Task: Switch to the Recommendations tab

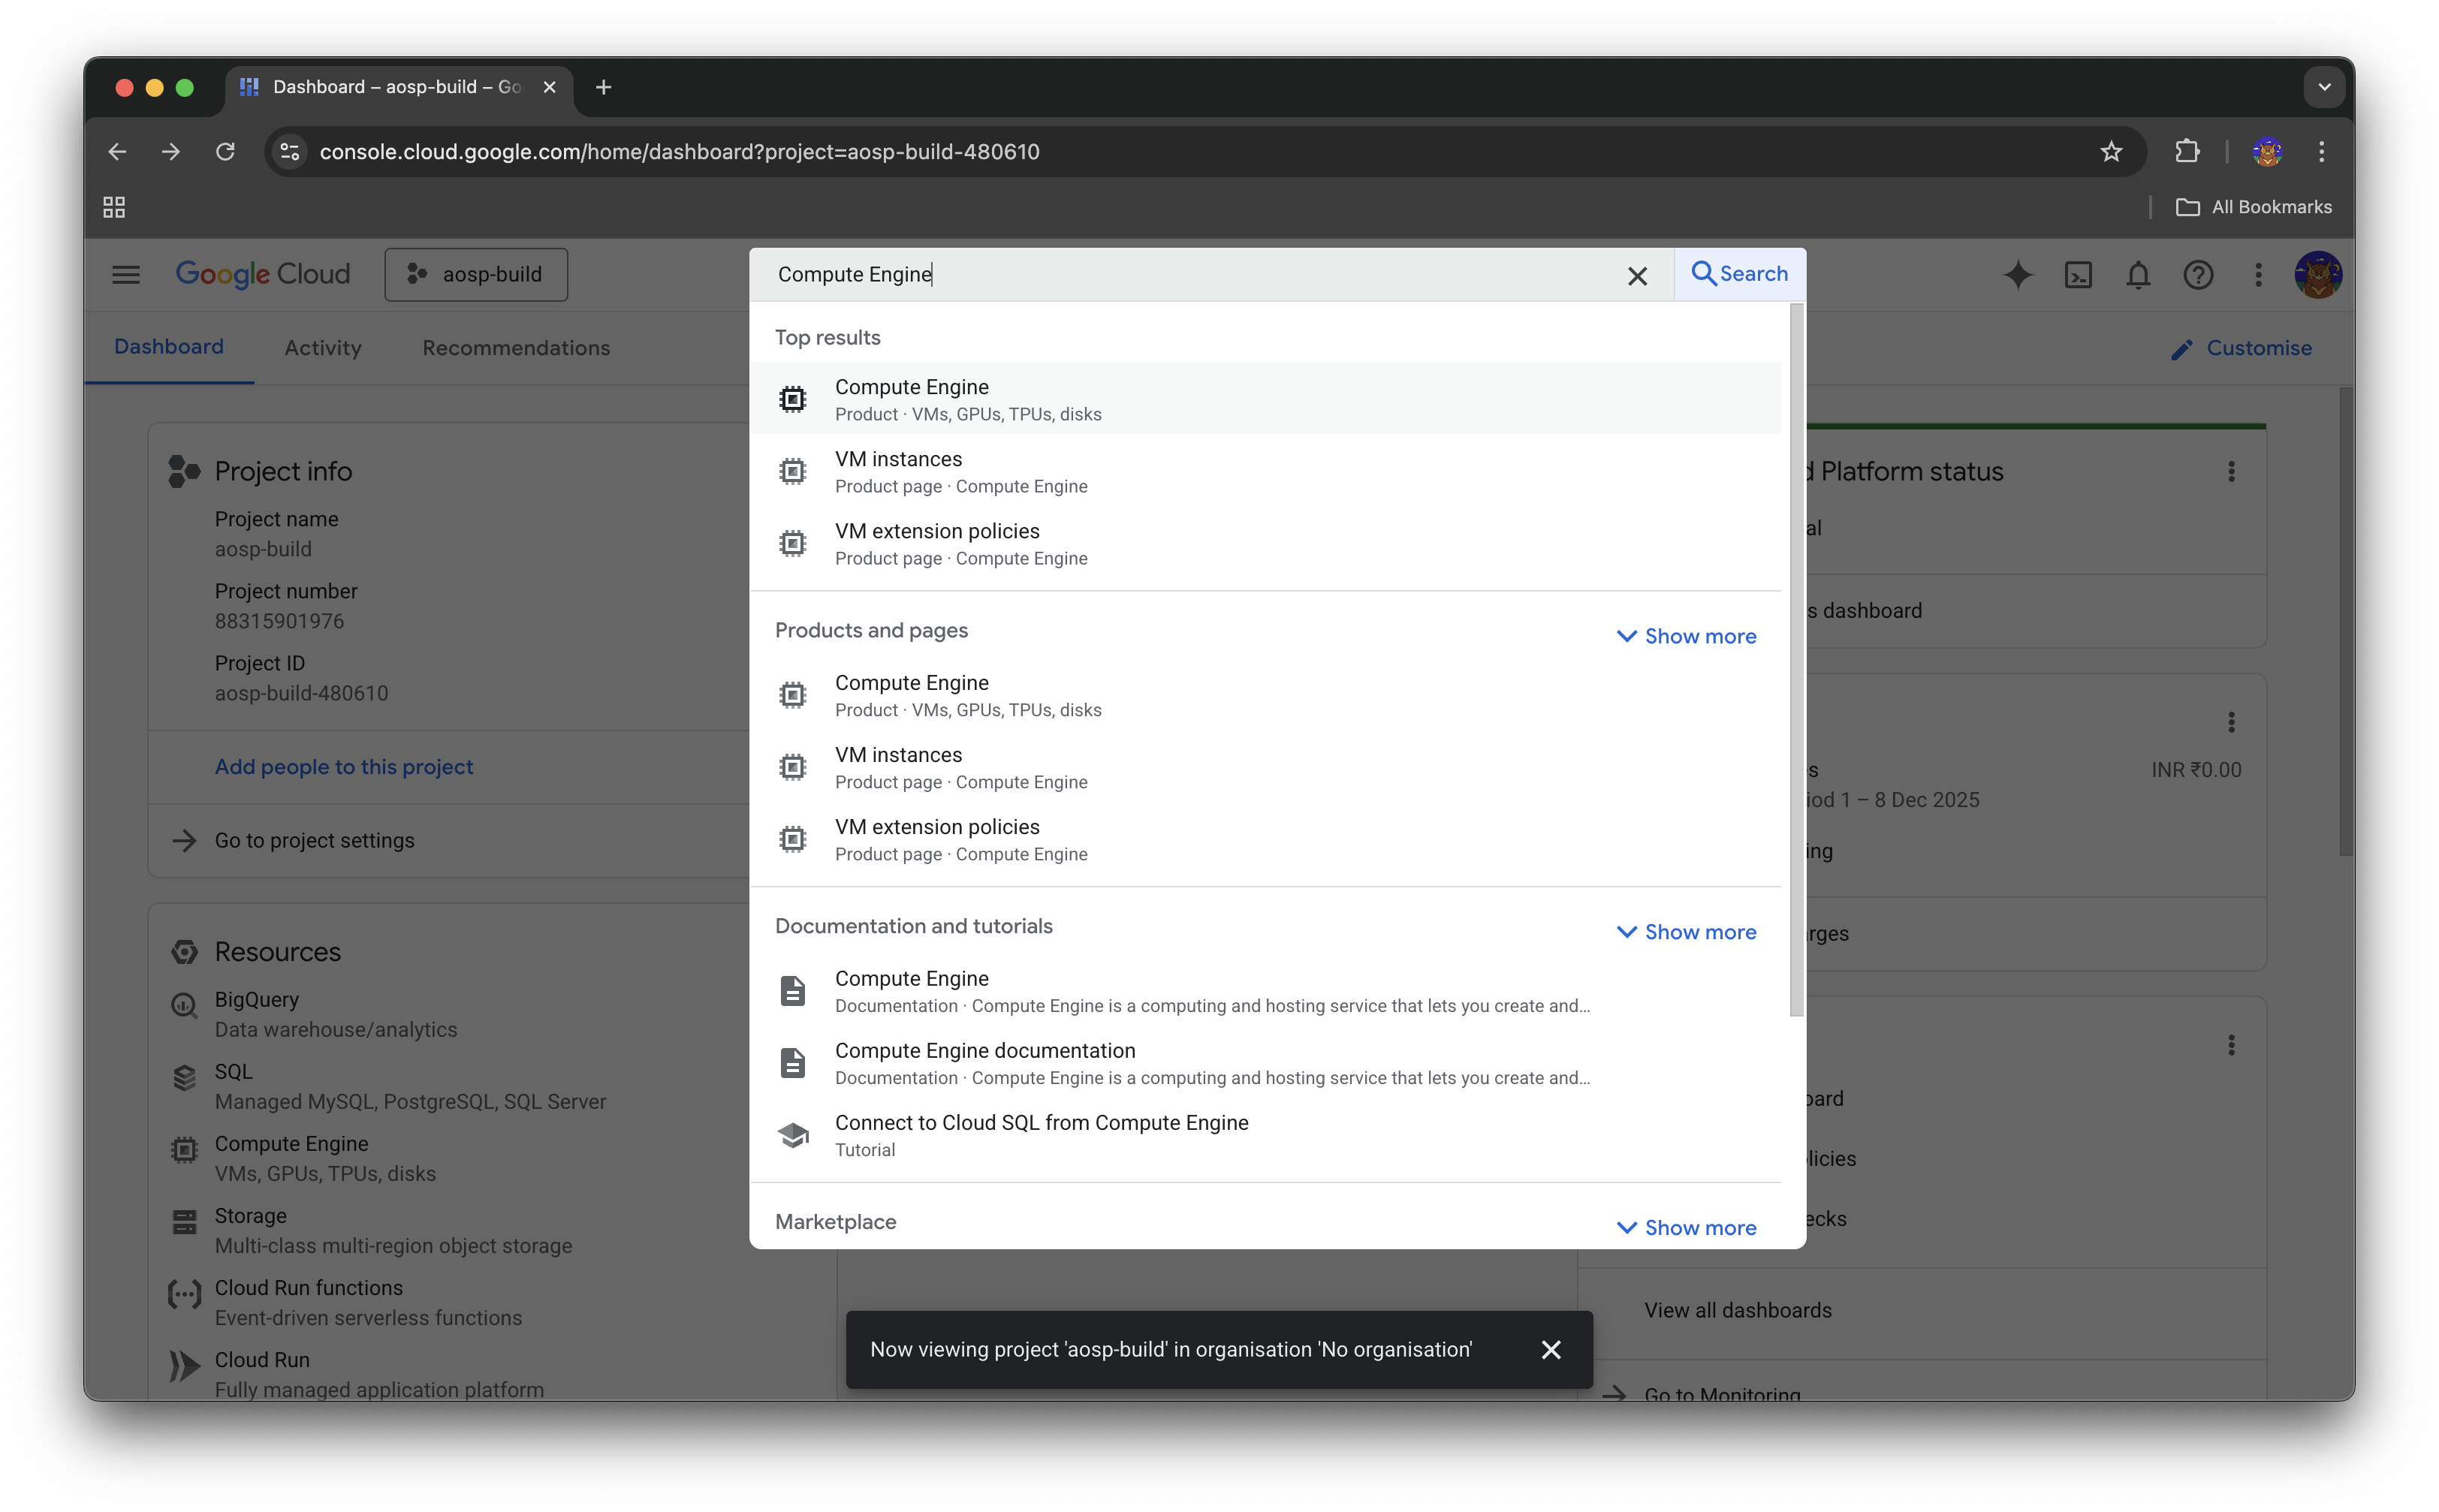Action: tap(516, 348)
